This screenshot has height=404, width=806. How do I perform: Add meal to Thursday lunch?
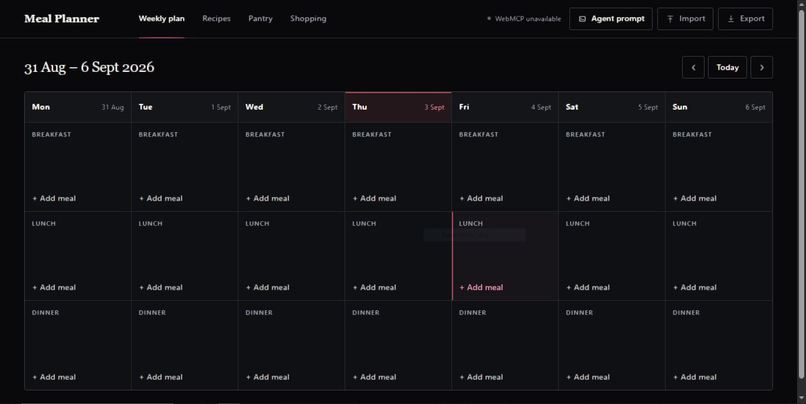375,287
